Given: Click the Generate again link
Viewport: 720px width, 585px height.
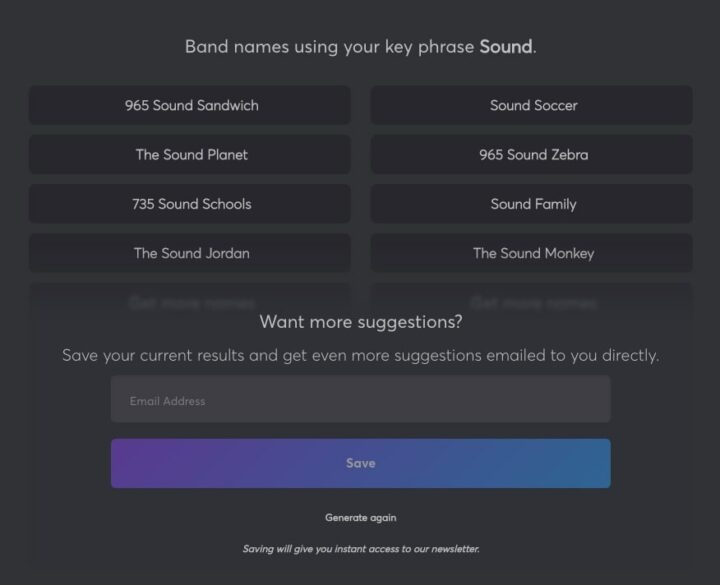Looking at the screenshot, I should (x=360, y=518).
